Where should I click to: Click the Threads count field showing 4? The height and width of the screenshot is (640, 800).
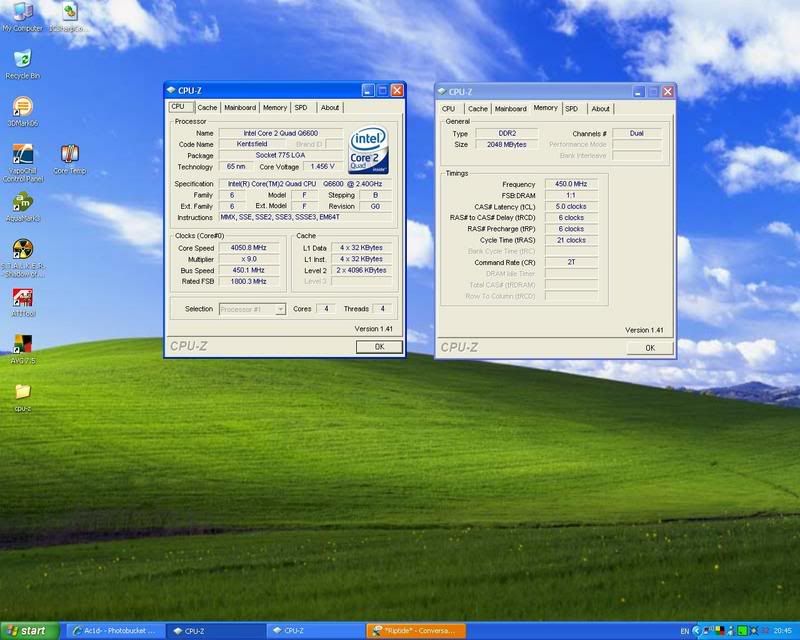pyautogui.click(x=382, y=309)
